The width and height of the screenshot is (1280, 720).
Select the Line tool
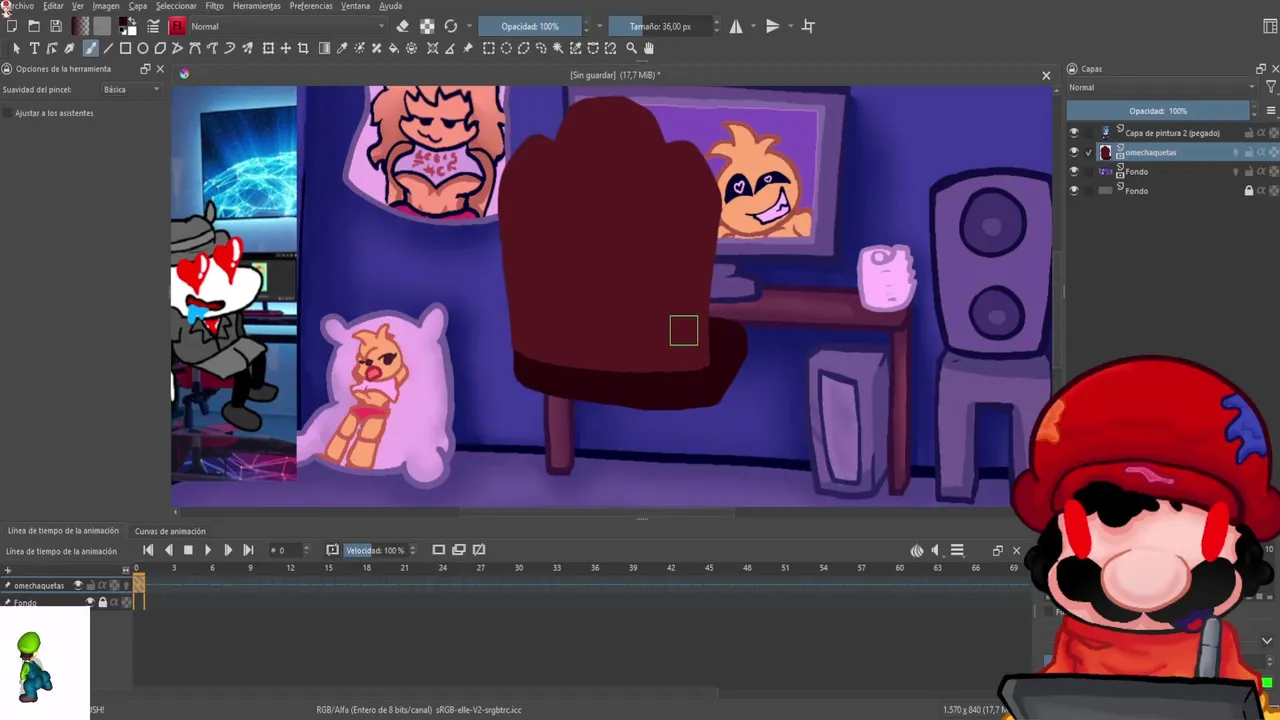(x=108, y=48)
